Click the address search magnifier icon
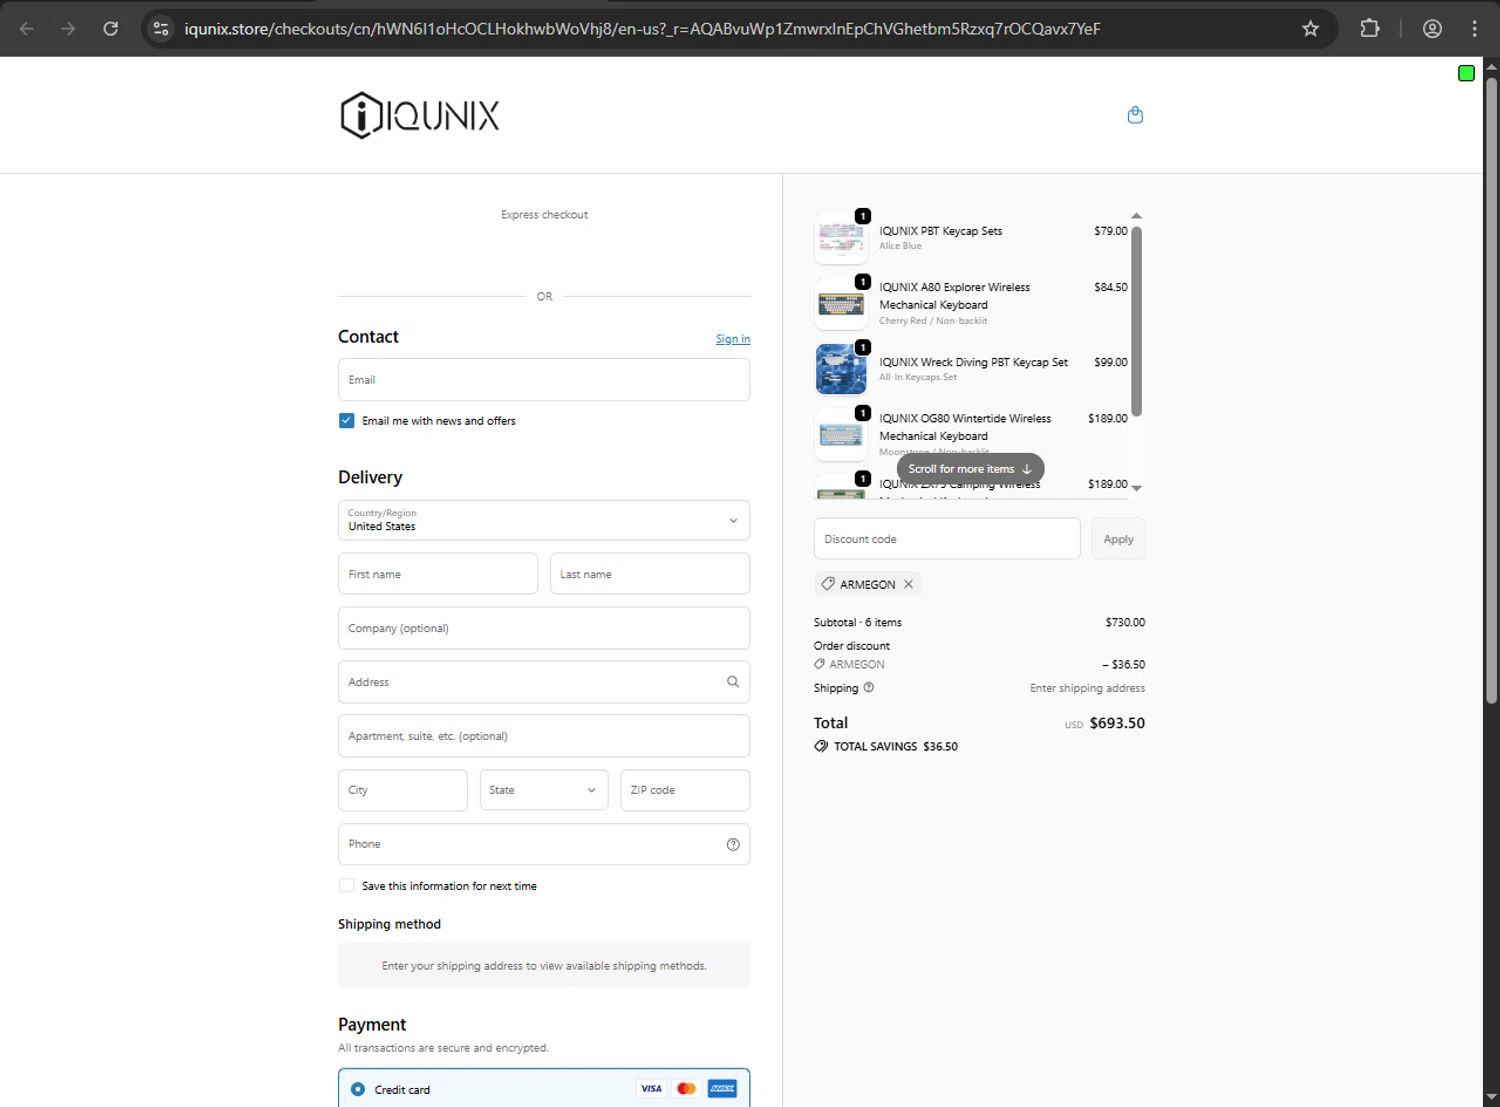Image resolution: width=1500 pixels, height=1107 pixels. pyautogui.click(x=733, y=682)
